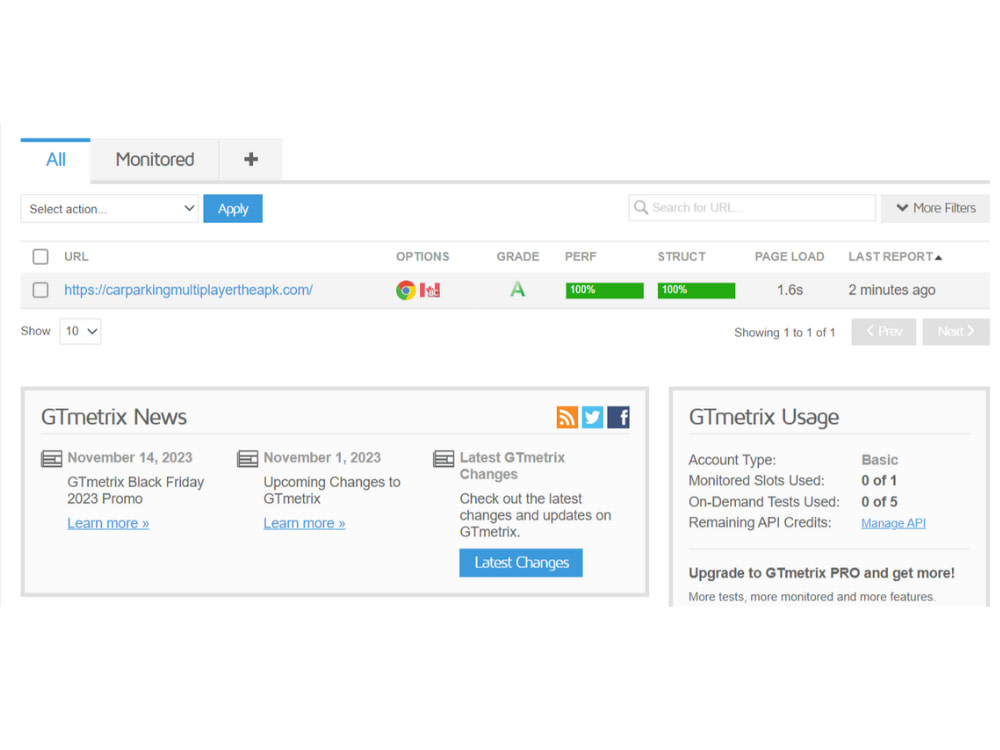Click the 1.6s page load value
Image resolution: width=1000 pixels, height=750 pixels.
(790, 290)
